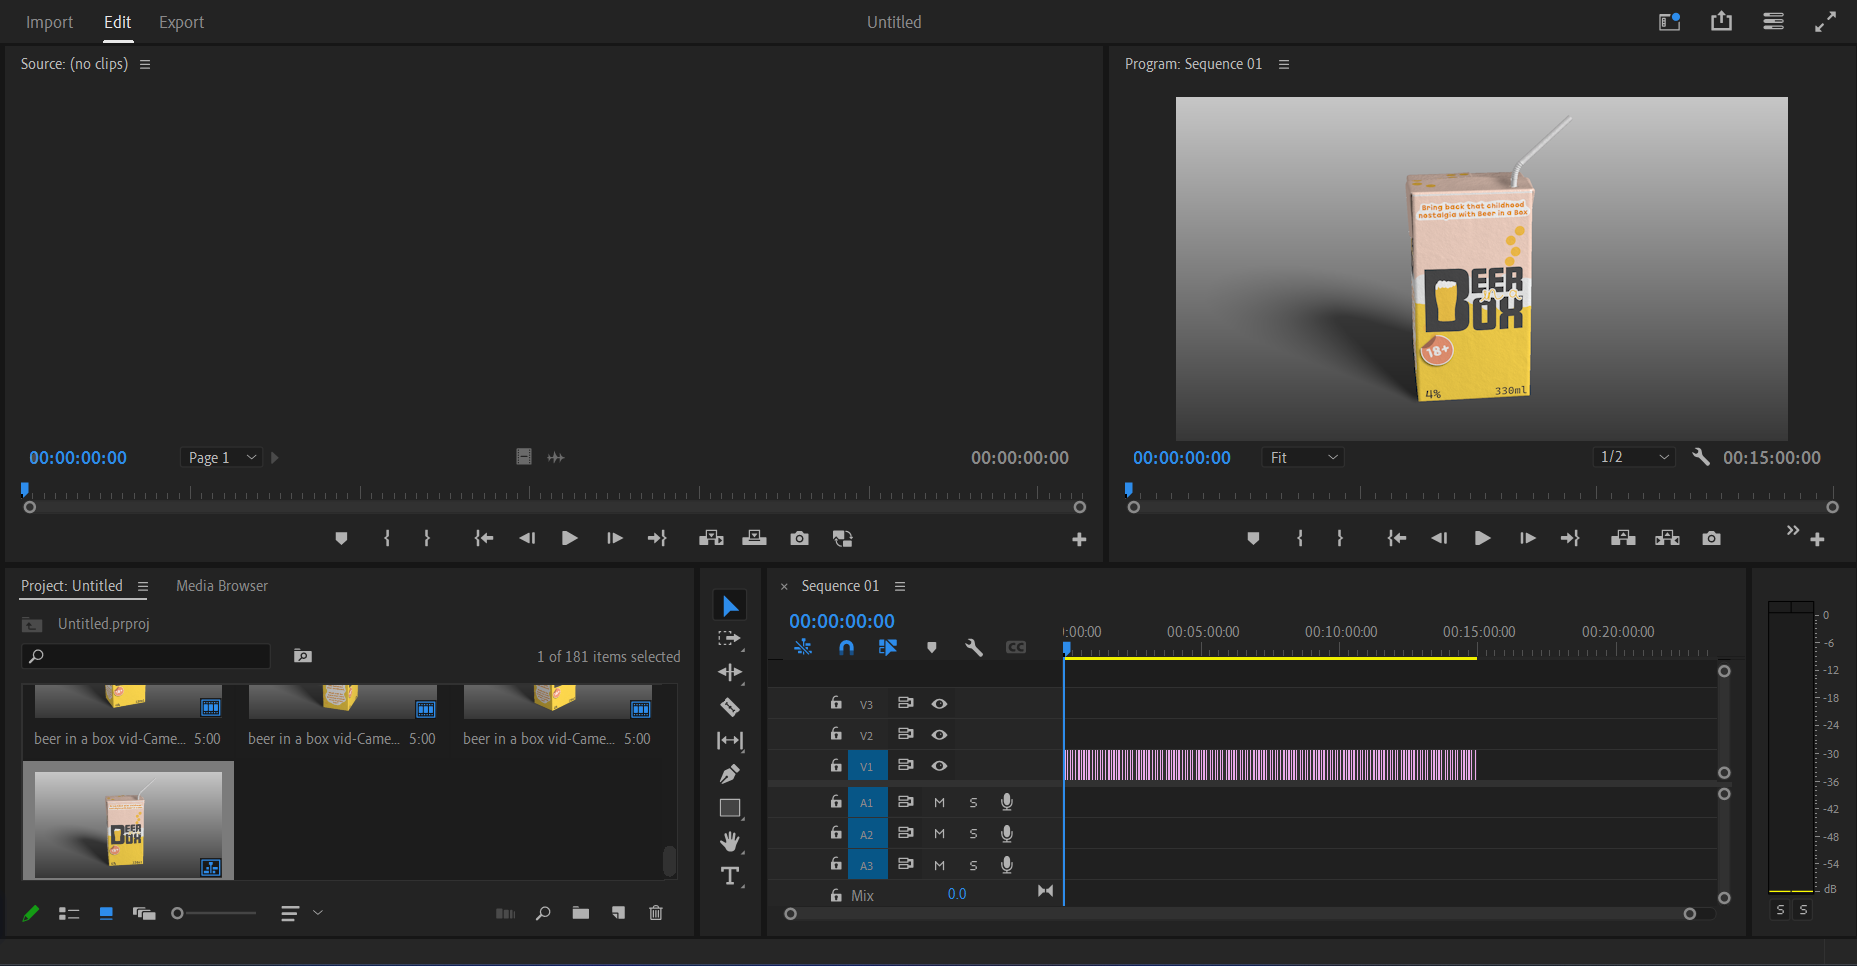1857x966 pixels.
Task: Adjust the thumbnail size slider
Action: [178, 913]
